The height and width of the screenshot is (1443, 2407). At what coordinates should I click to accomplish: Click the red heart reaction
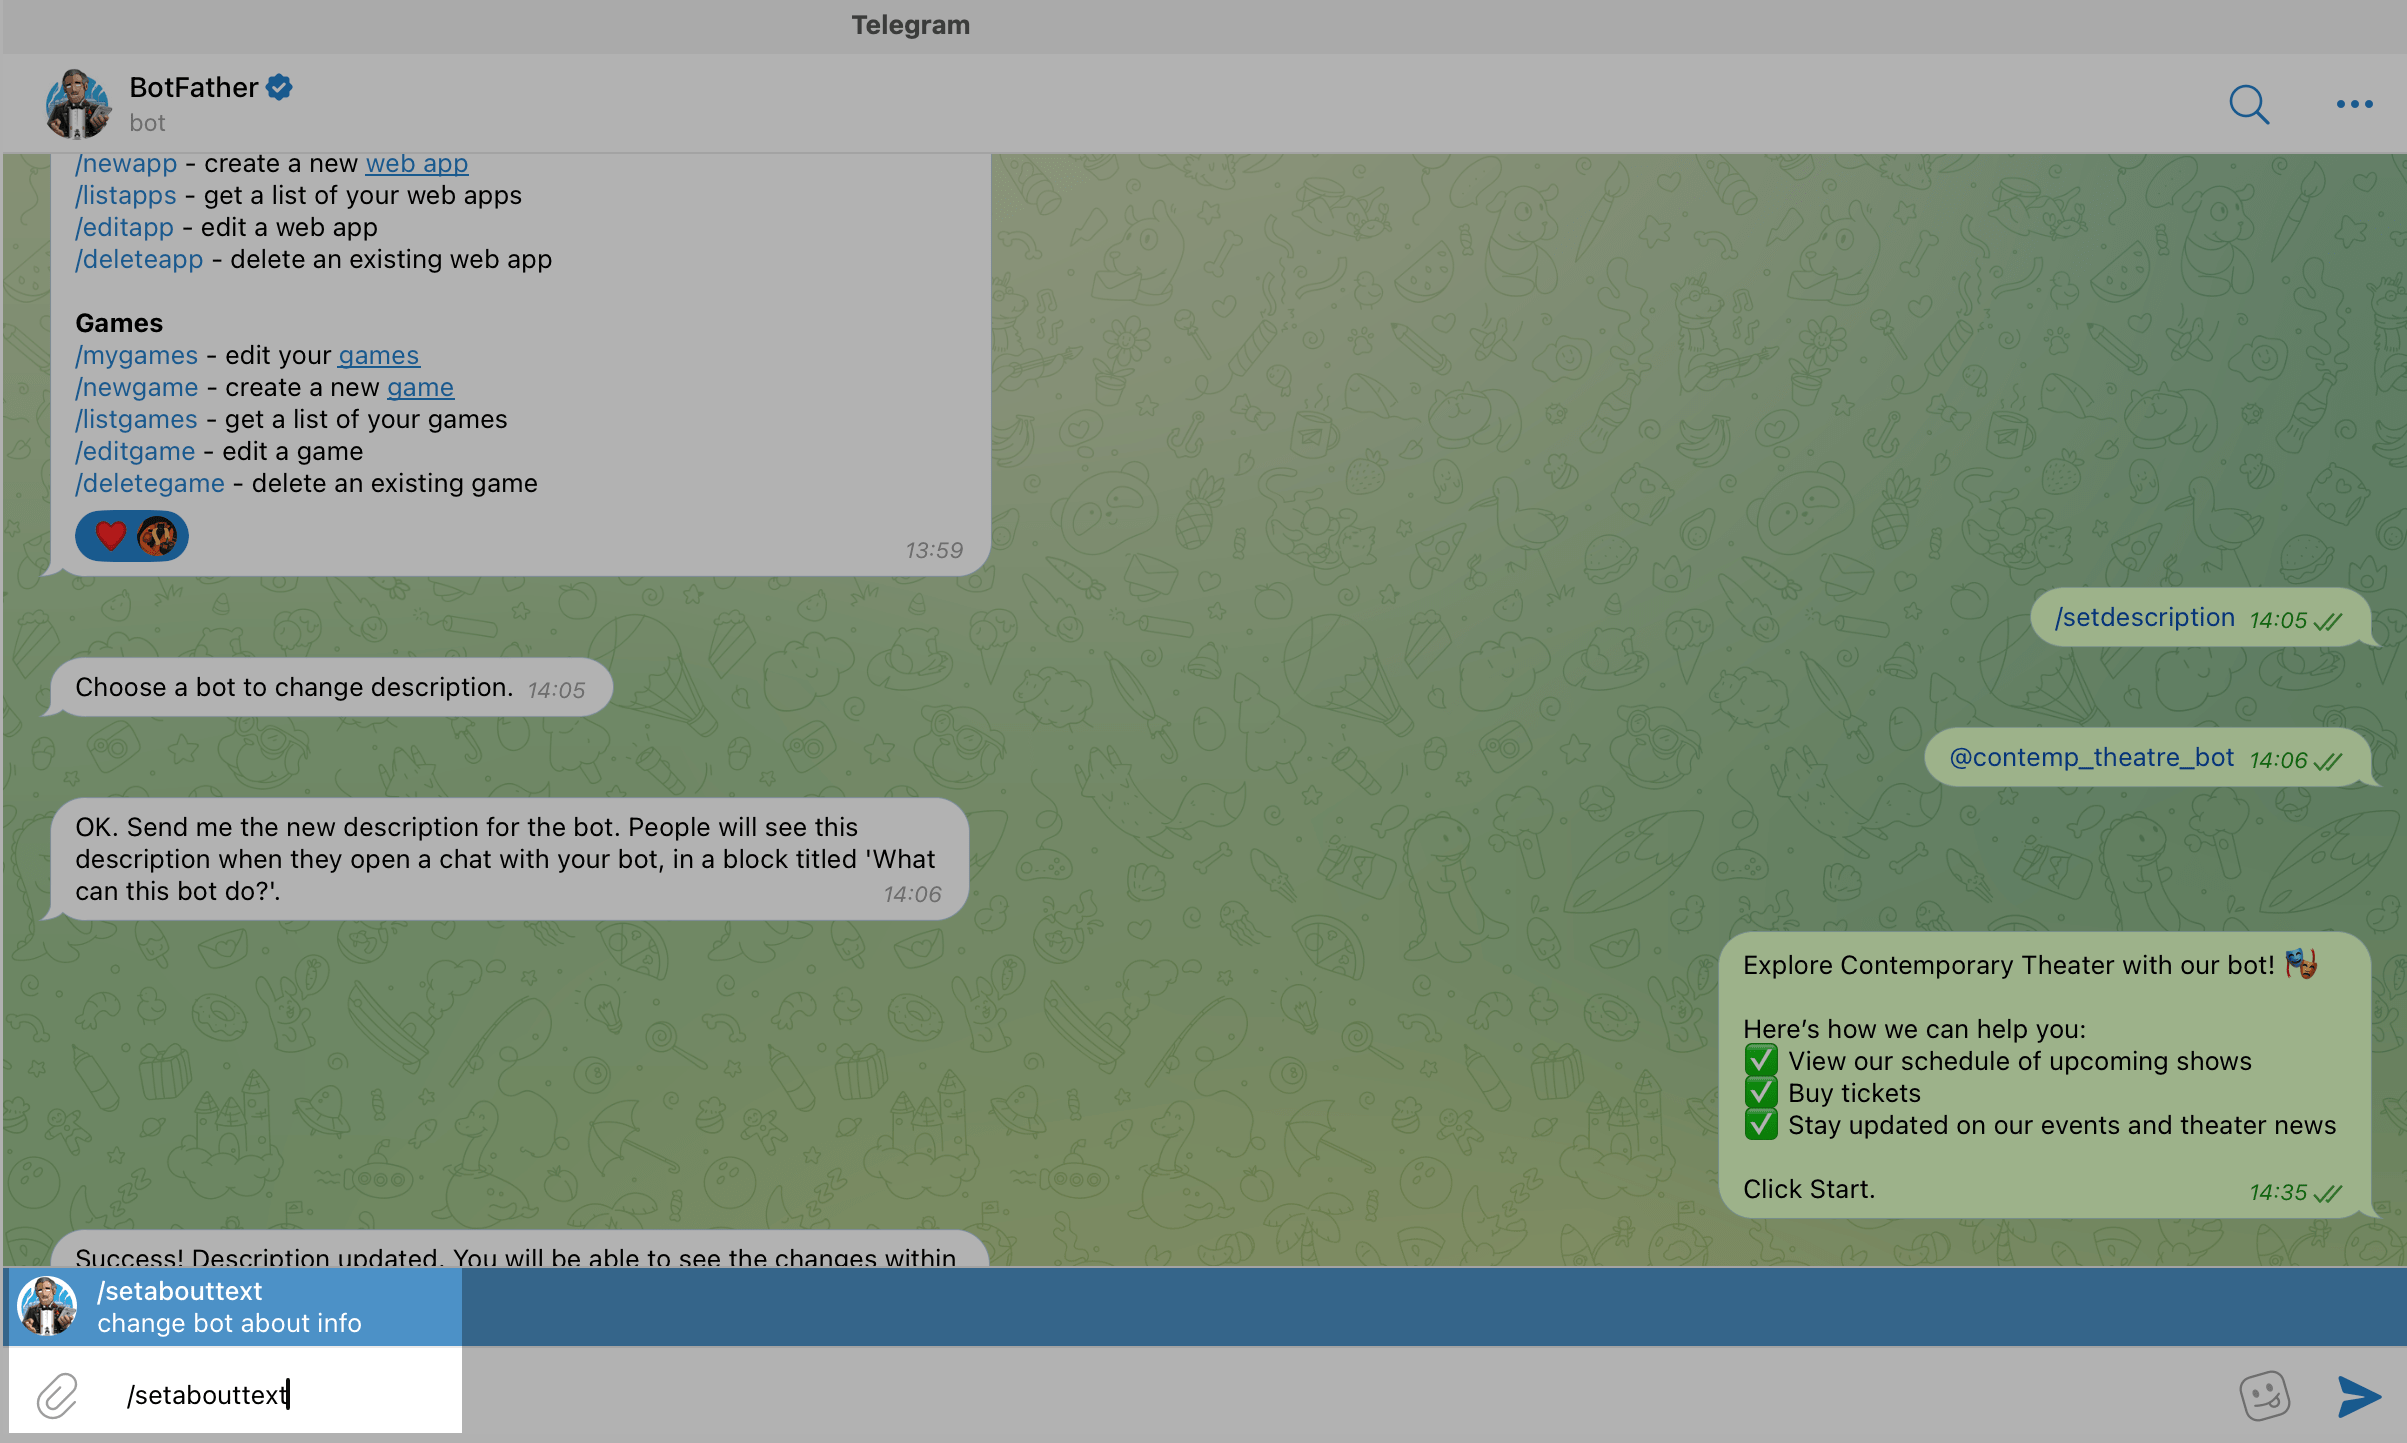click(110, 536)
